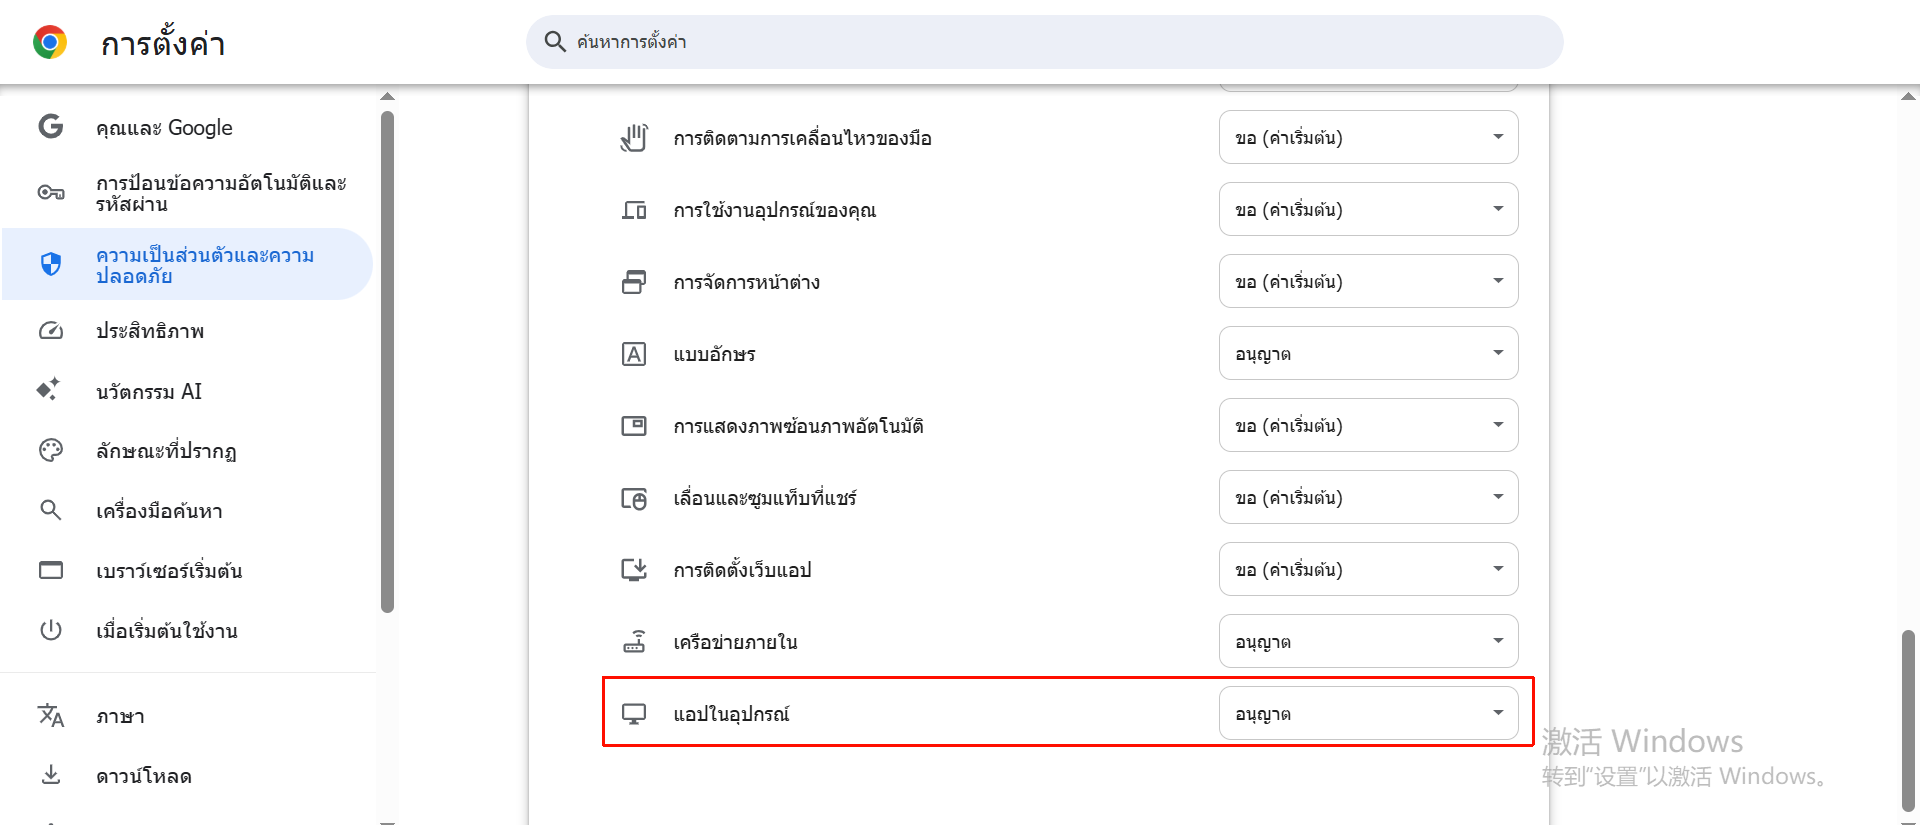1920x825 pixels.
Task: Click the sidebar scroll up arrow
Action: [x=388, y=97]
